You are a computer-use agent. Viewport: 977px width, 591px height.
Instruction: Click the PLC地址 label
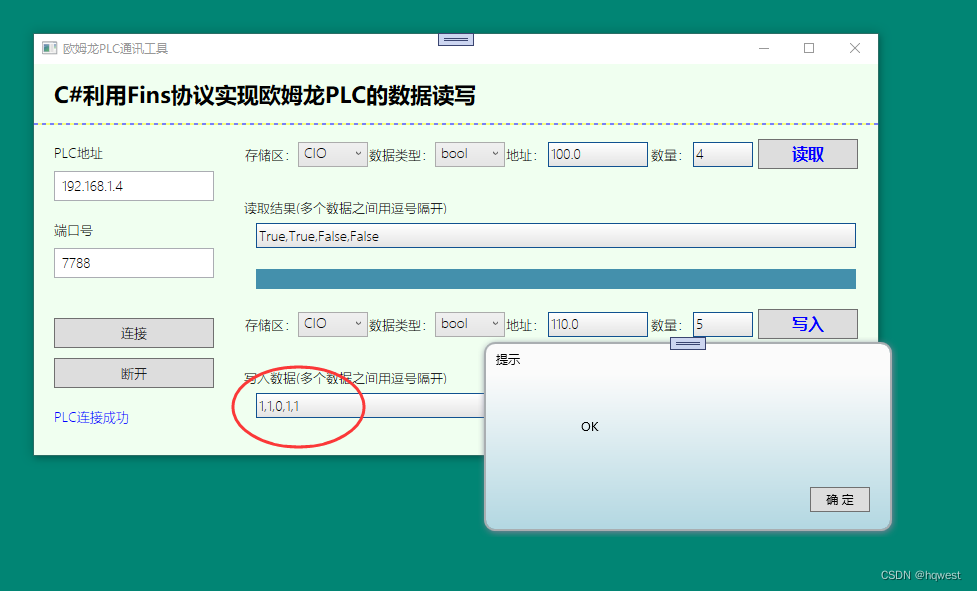point(78,153)
